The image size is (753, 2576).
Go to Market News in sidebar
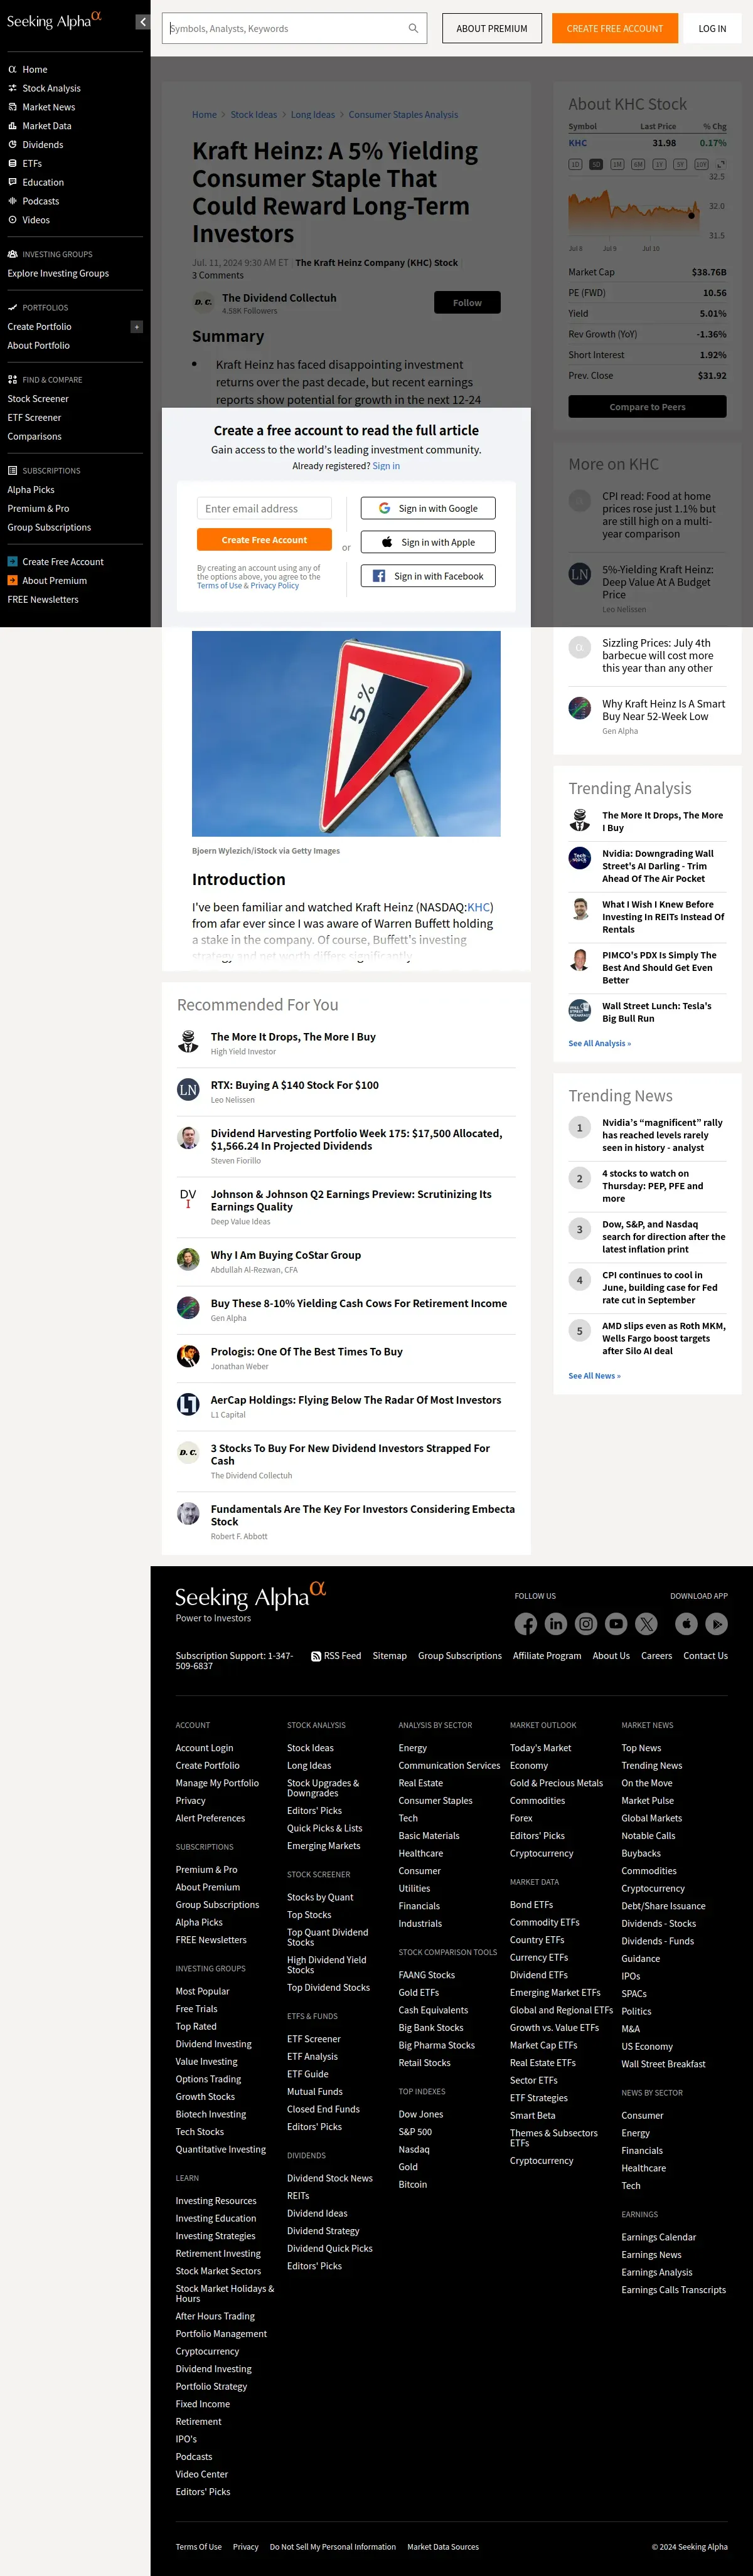click(x=49, y=107)
